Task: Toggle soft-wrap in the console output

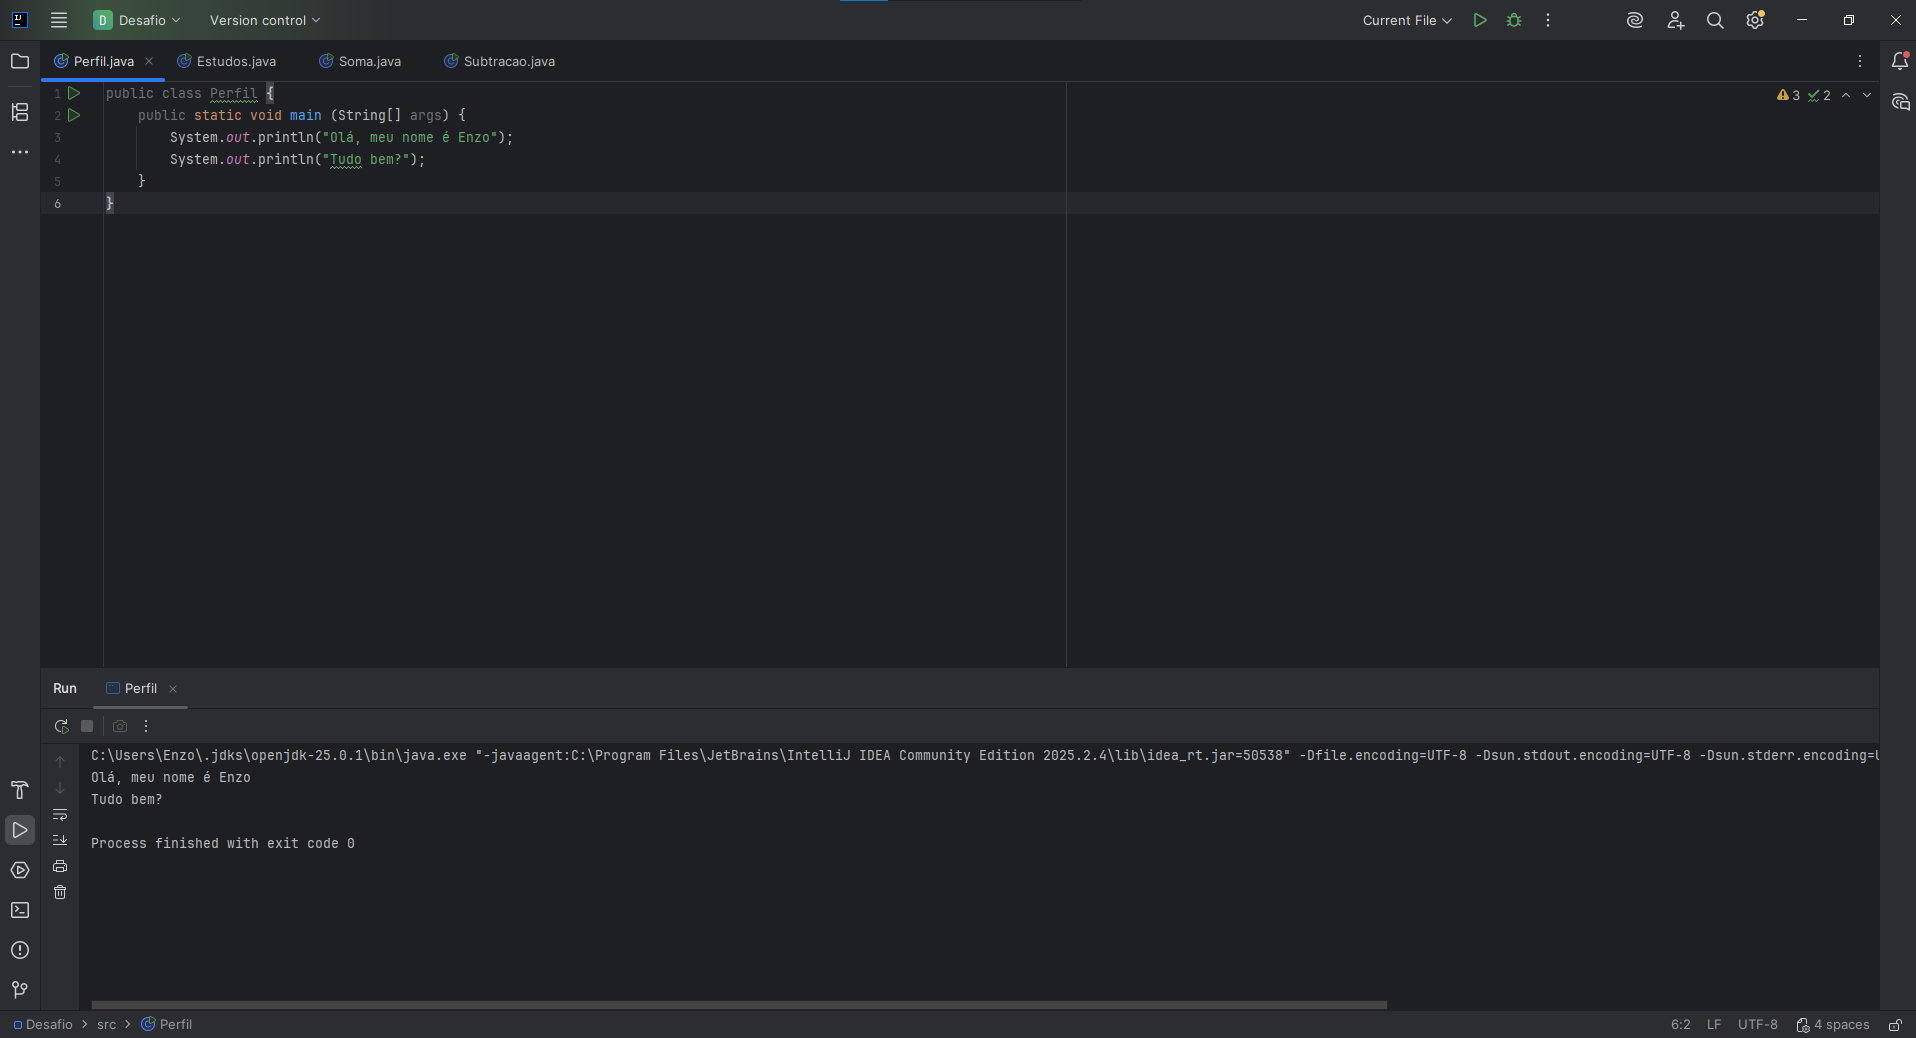Action: [60, 814]
